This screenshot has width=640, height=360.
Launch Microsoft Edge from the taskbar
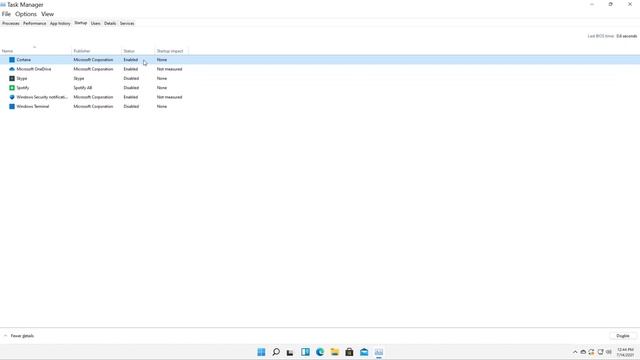click(320, 352)
